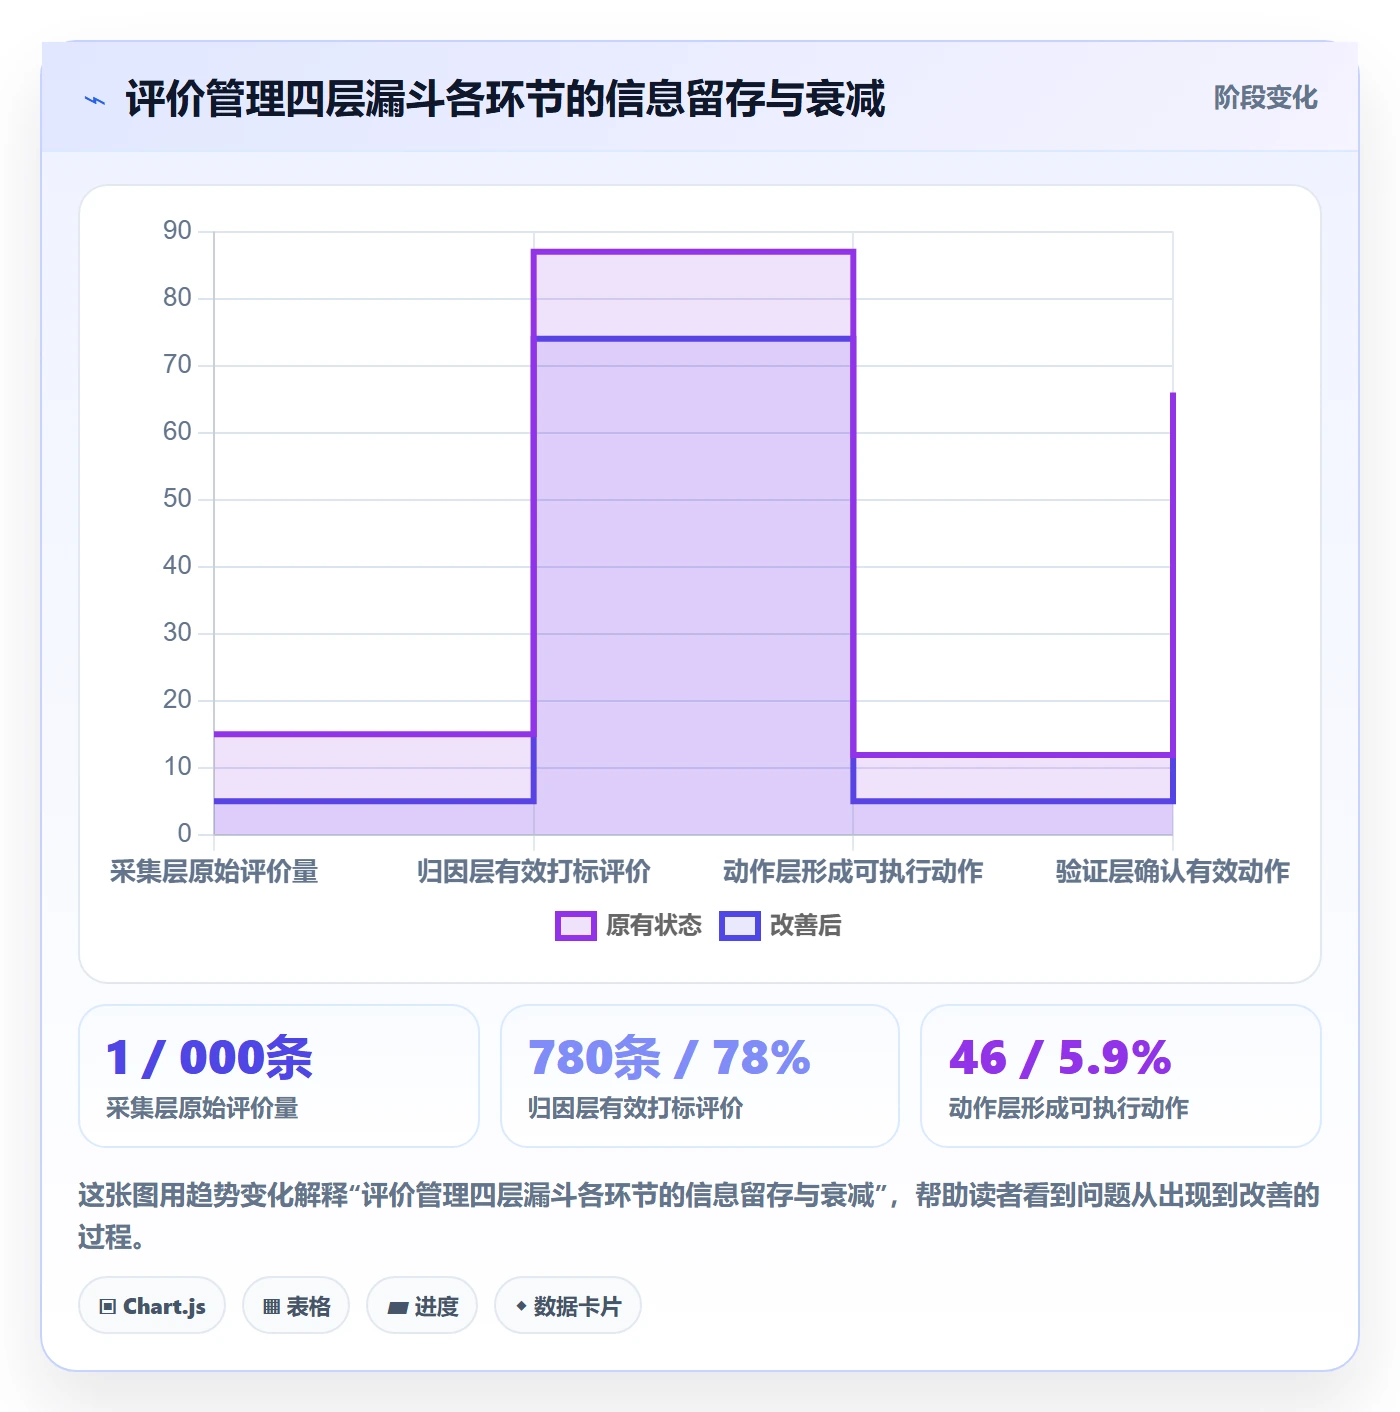This screenshot has height=1412, width=1400.
Task: Click the bar icon in the 进度 chip
Action: tap(398, 1308)
